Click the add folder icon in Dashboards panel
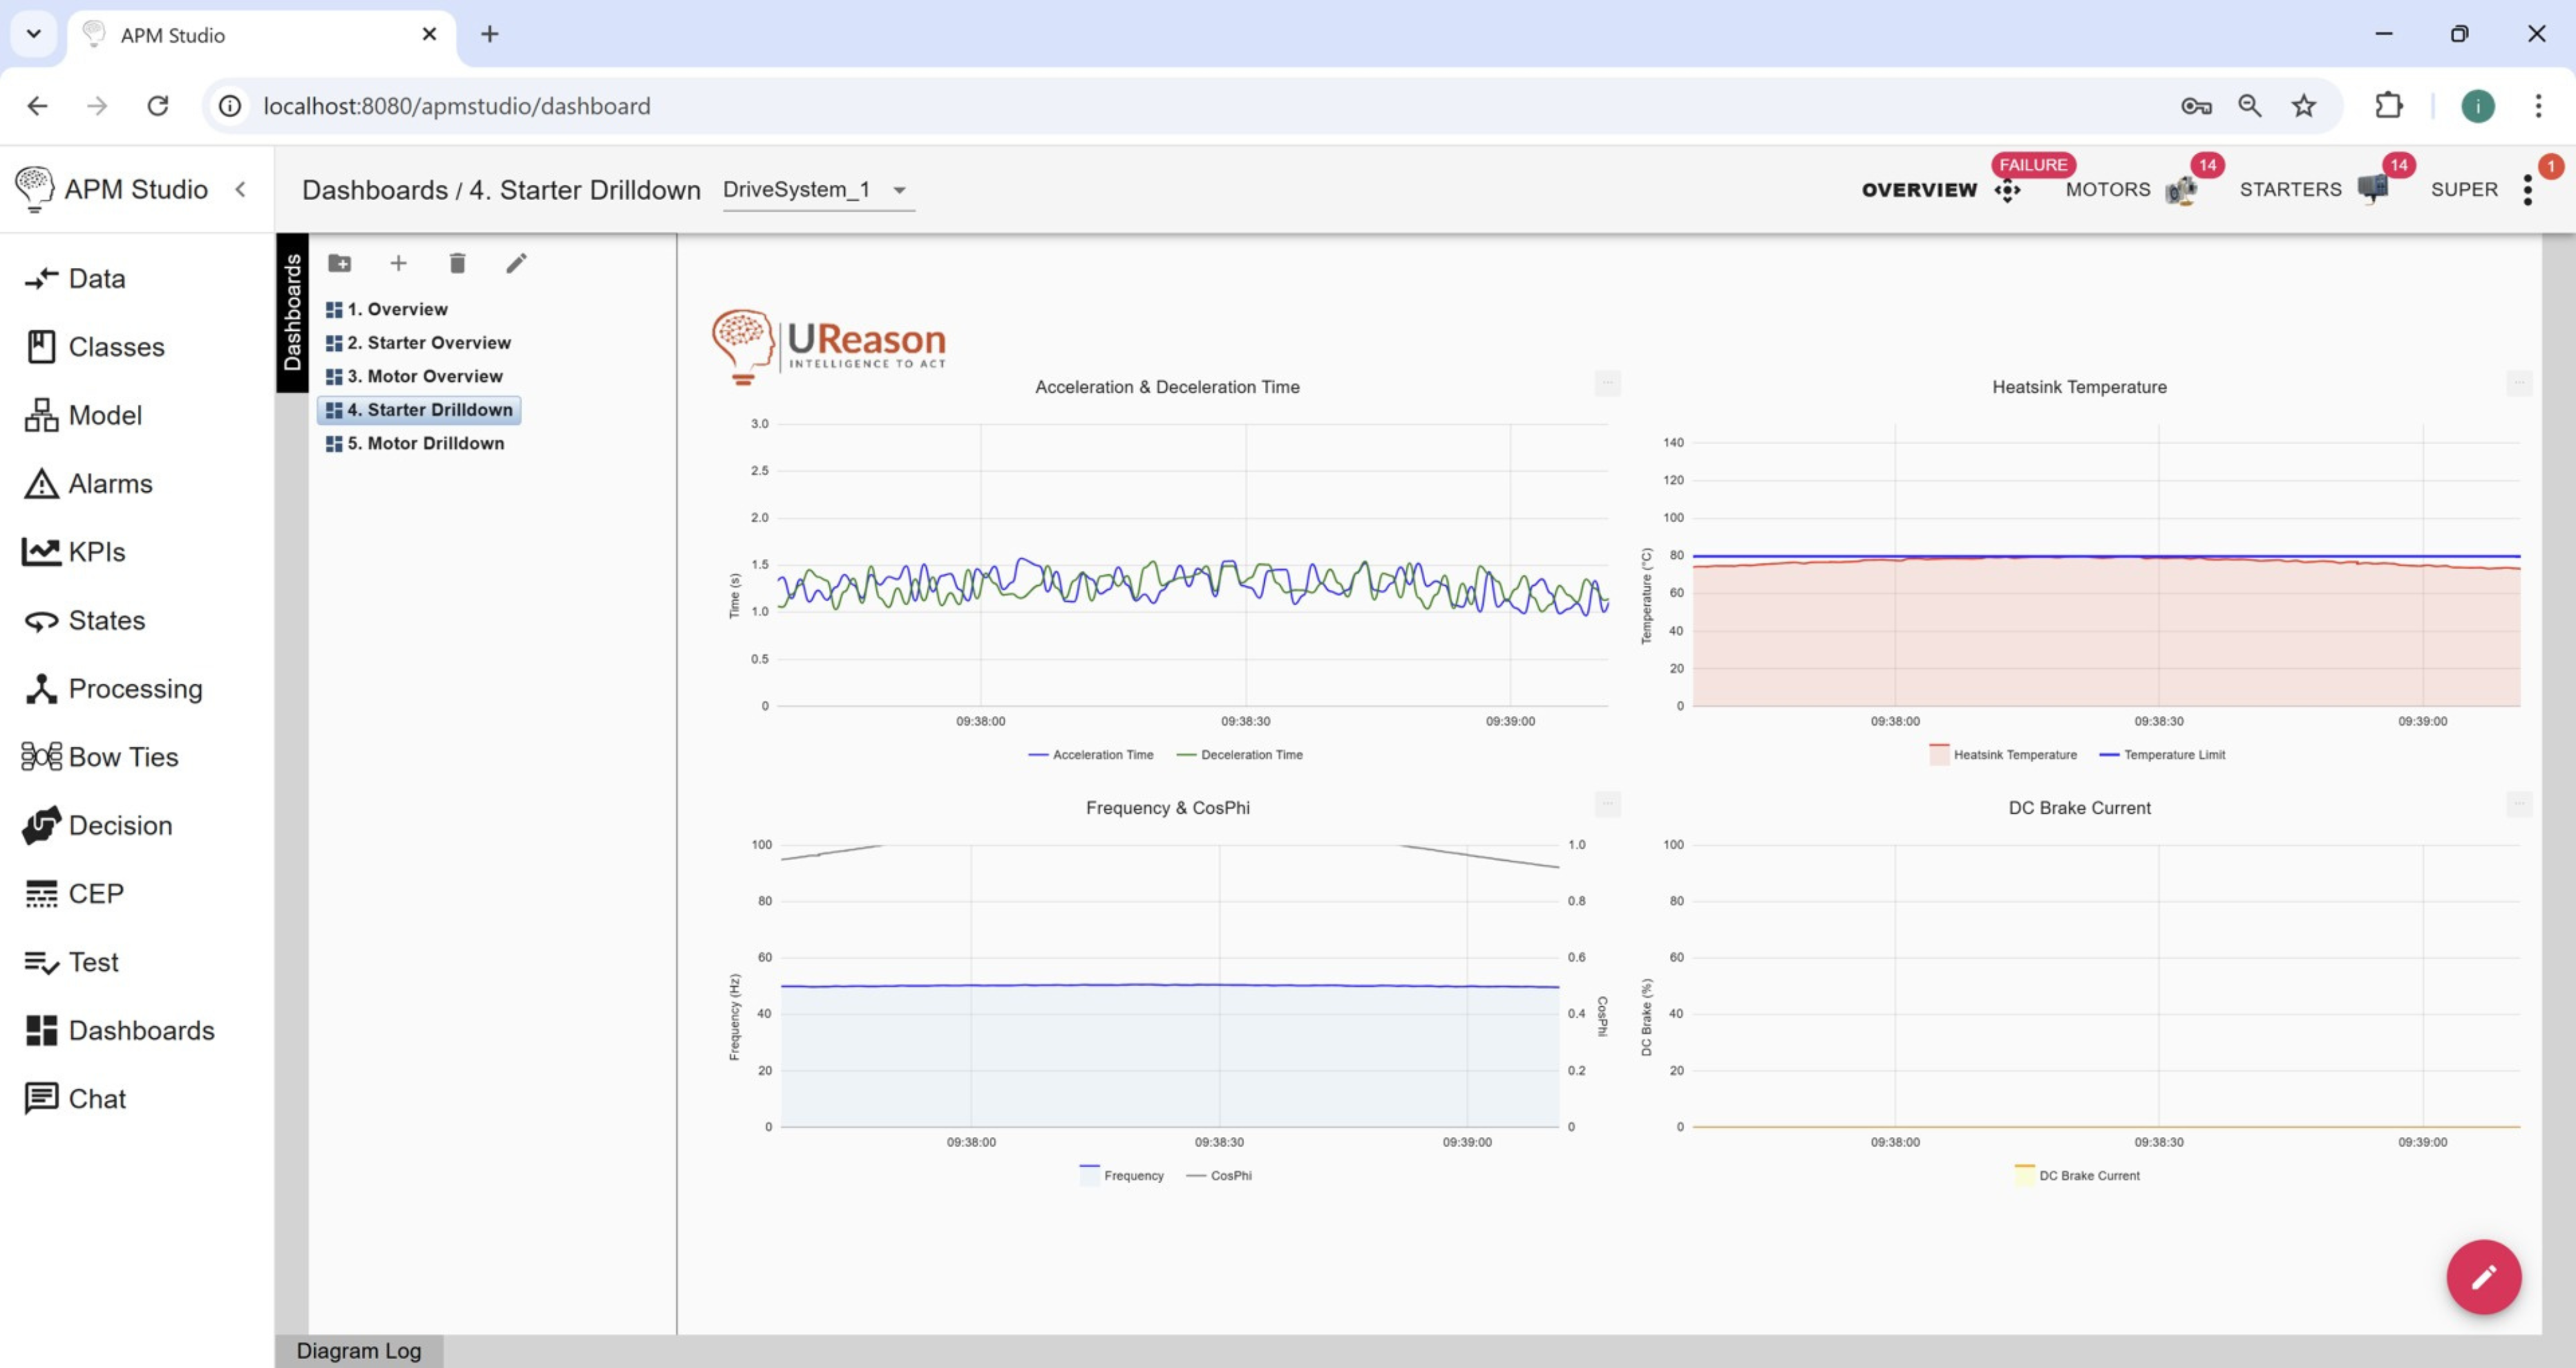Image resolution: width=2576 pixels, height=1368 pixels. coord(340,263)
